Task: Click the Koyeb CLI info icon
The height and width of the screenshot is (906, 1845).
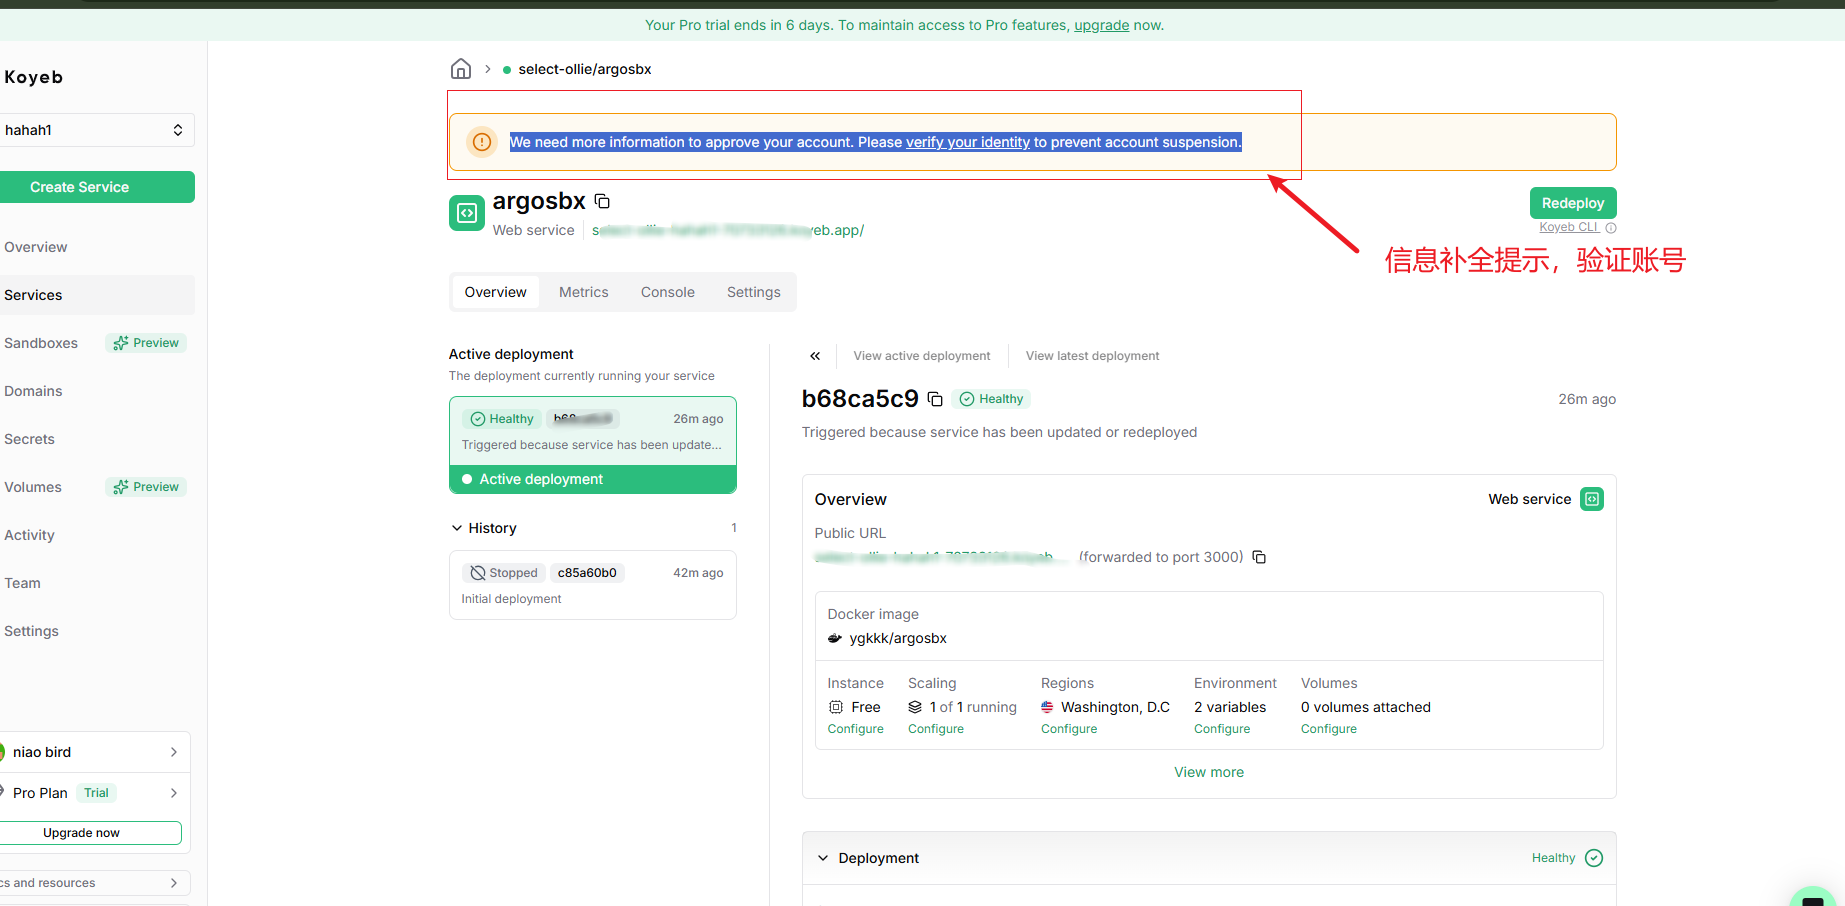Action: 1610,228
